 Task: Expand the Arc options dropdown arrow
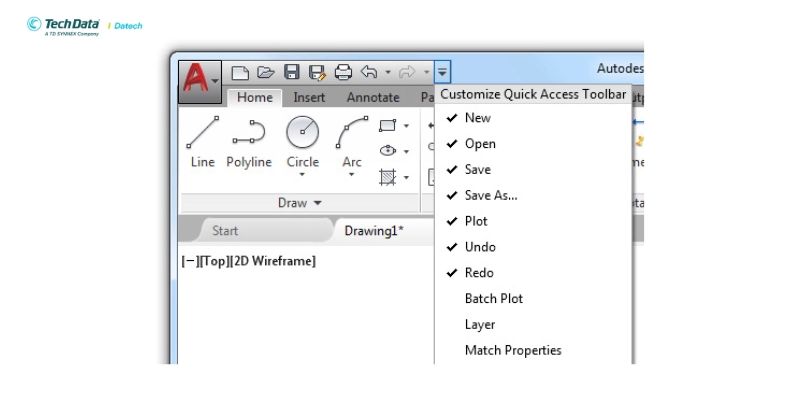pyautogui.click(x=352, y=175)
